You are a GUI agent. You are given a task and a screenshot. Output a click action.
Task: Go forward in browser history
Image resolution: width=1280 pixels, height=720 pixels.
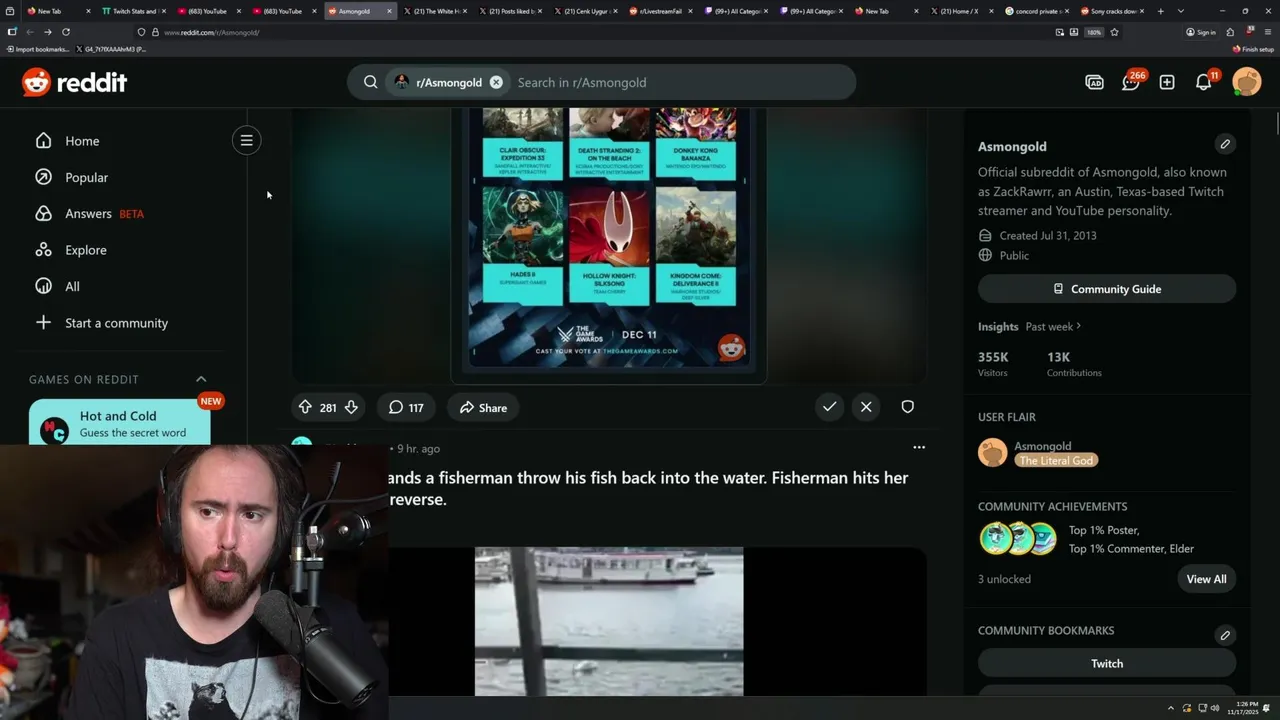(47, 32)
